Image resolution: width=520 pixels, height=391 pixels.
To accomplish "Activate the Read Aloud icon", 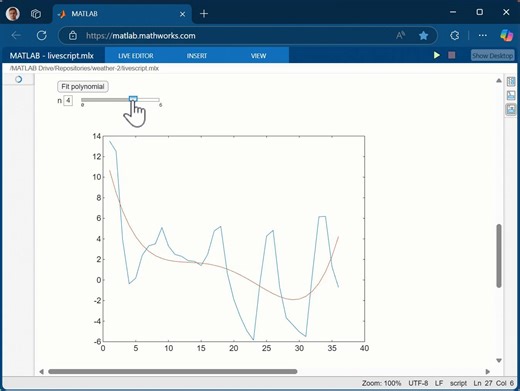I will coord(400,35).
